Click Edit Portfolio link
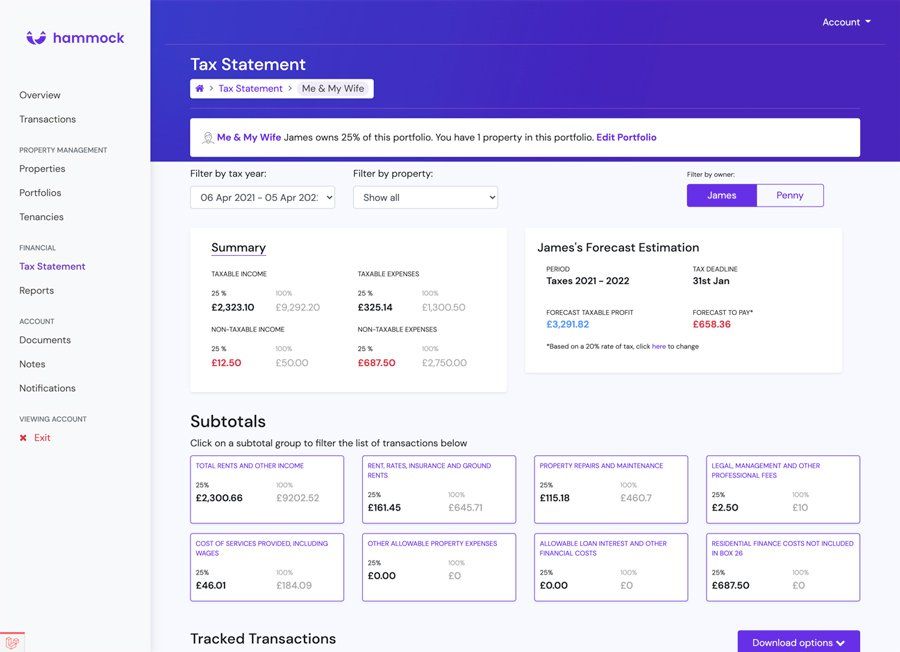 tap(626, 137)
